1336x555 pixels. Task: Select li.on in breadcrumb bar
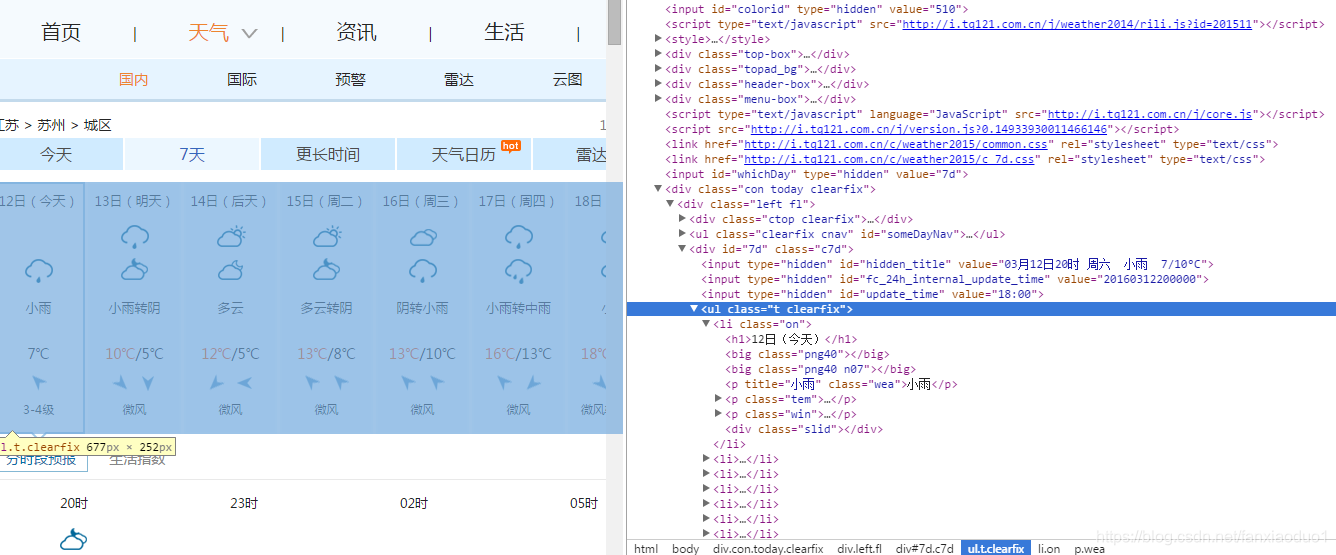[x=1047, y=549]
